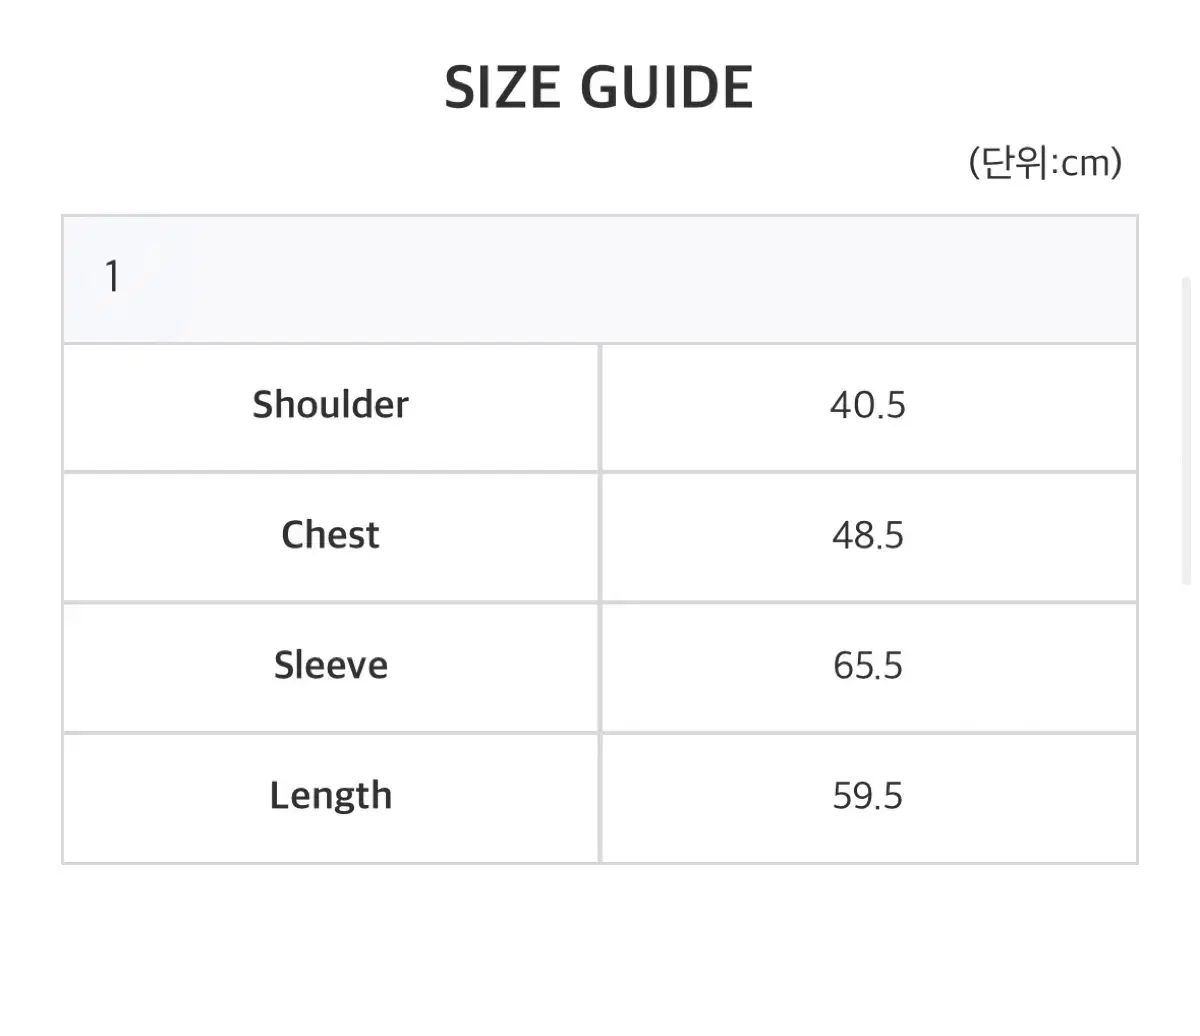The image size is (1200, 1036).
Task: Click the cm text in the unit label
Action: click(1085, 163)
